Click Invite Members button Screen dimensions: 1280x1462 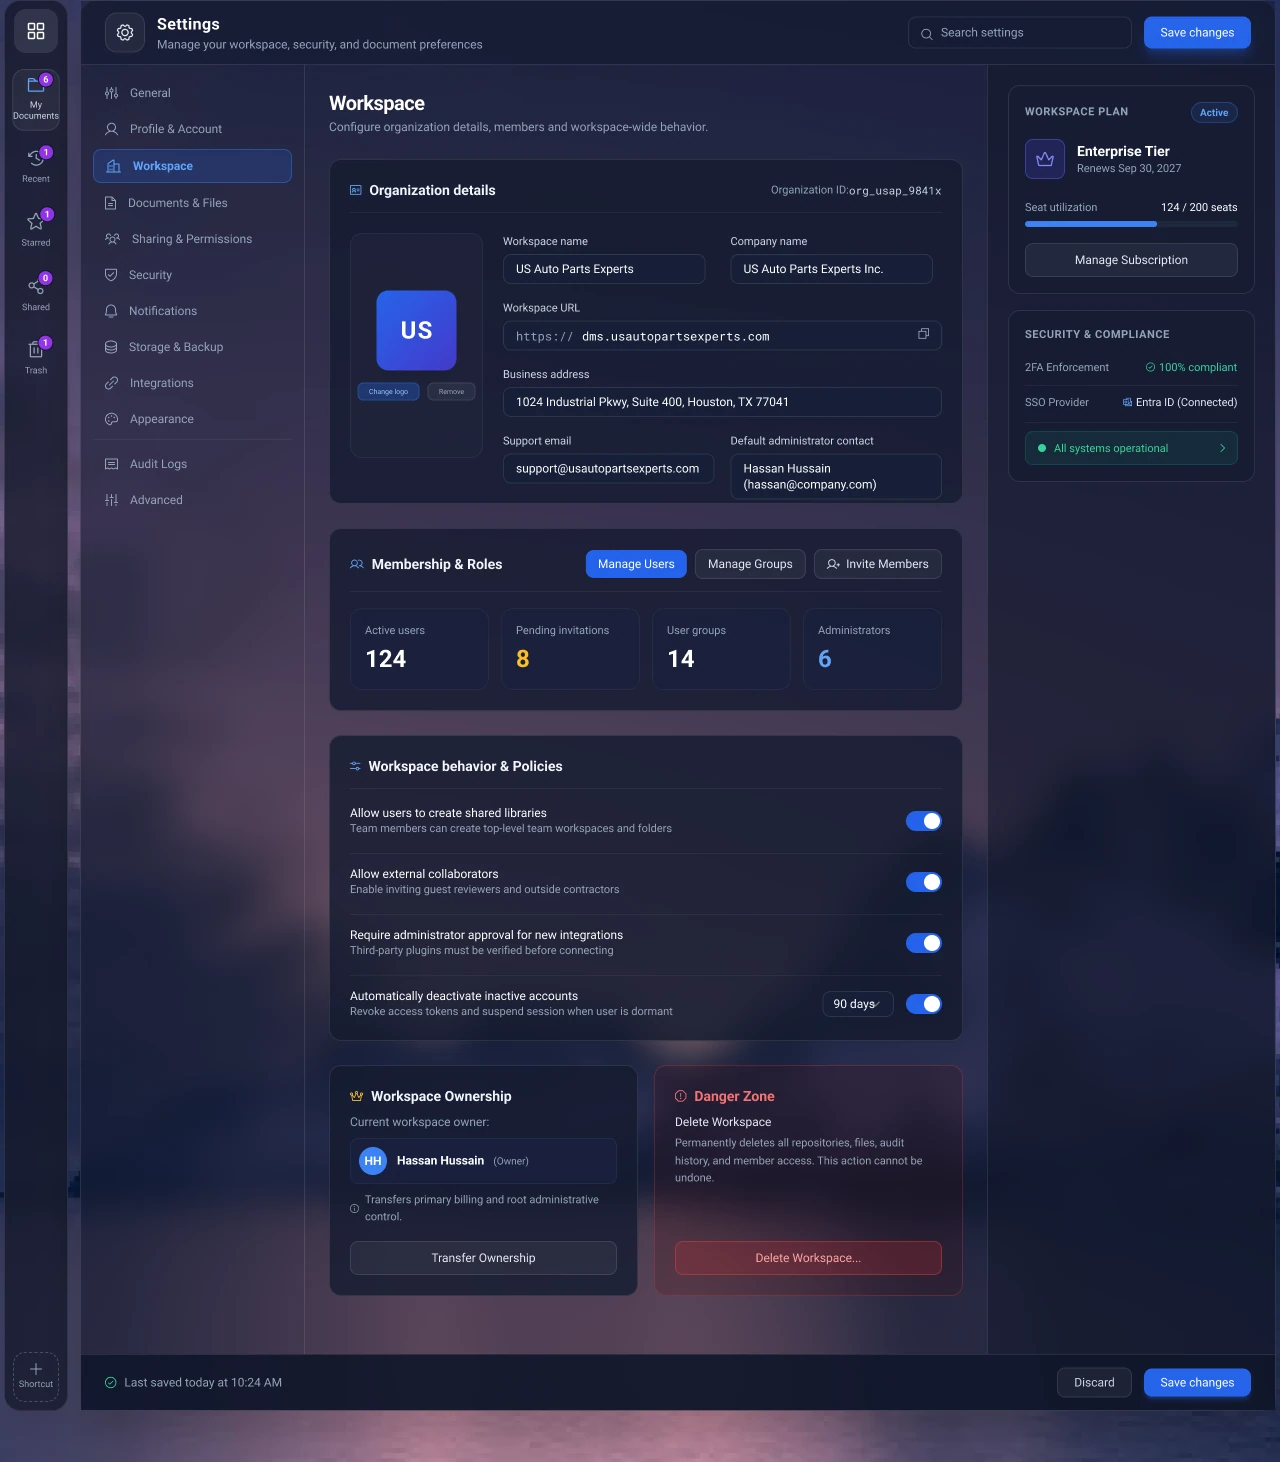pos(878,564)
